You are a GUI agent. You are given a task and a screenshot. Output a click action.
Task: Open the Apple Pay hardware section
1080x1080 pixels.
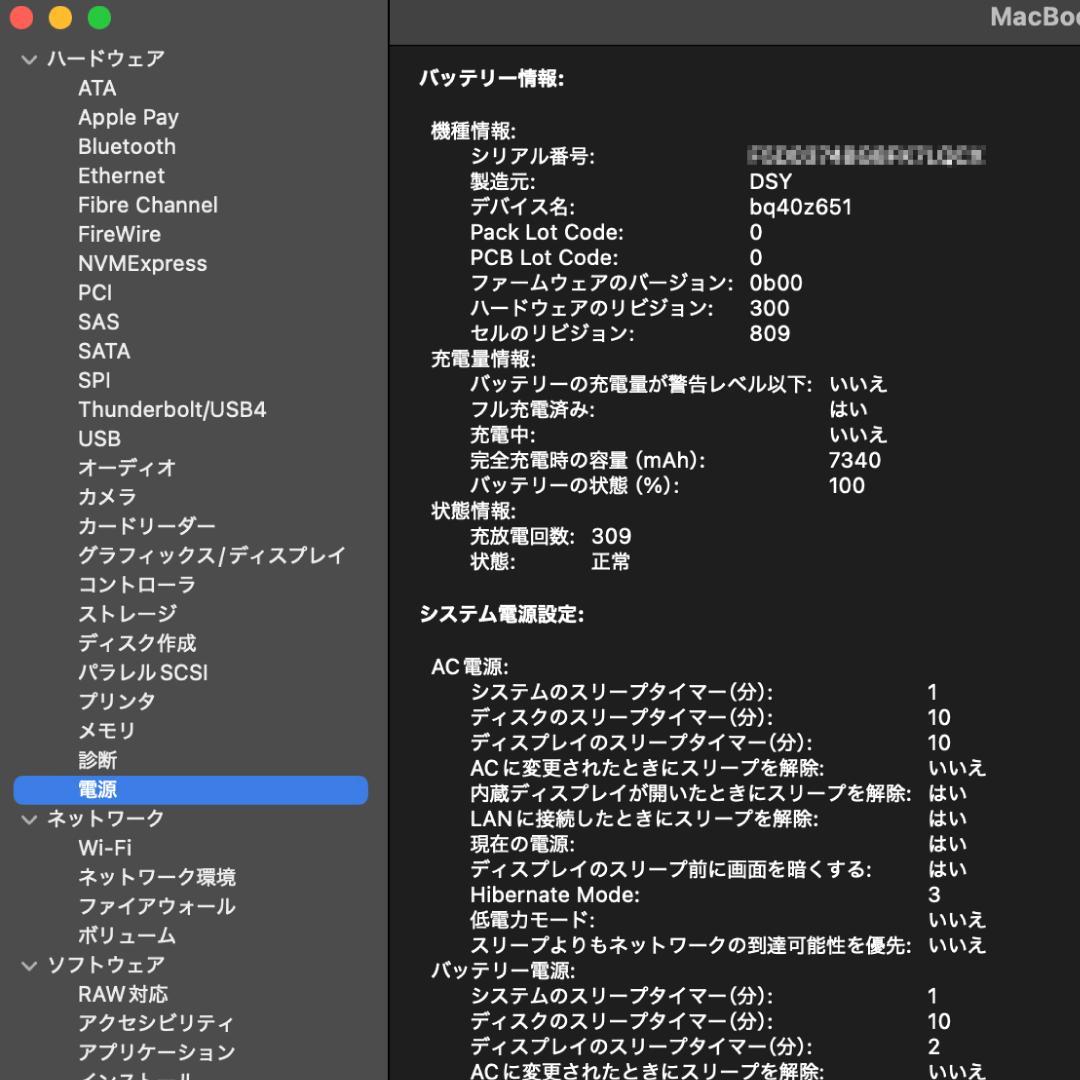[x=128, y=117]
